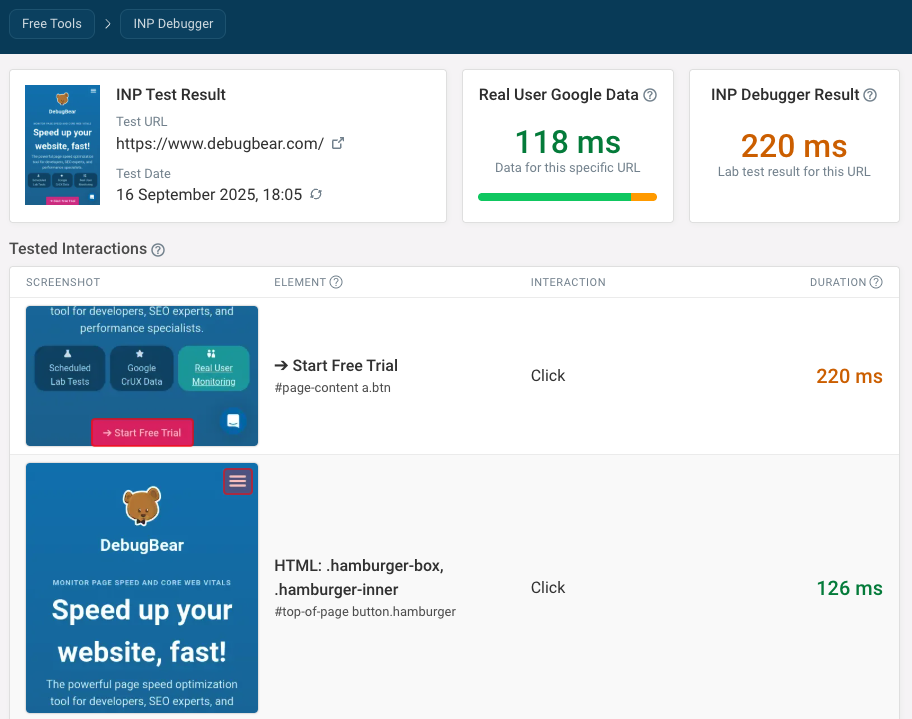Click the Real User Google Data progress bar
This screenshot has width=912, height=719.
coord(568,197)
